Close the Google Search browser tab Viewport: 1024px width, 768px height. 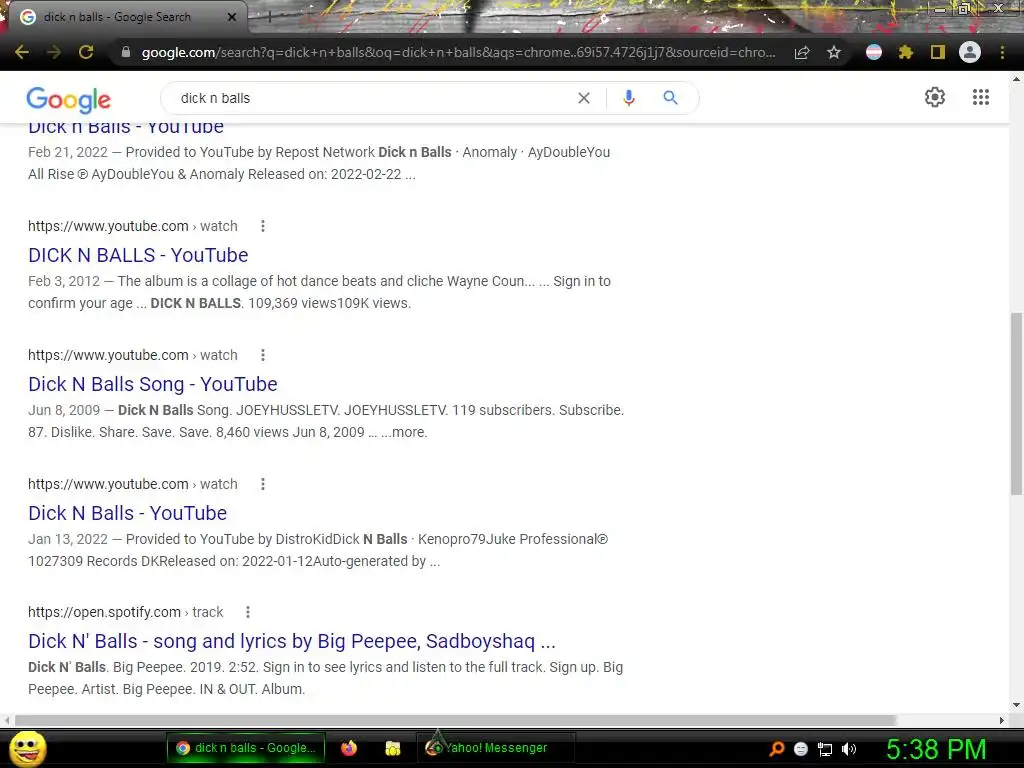point(232,17)
